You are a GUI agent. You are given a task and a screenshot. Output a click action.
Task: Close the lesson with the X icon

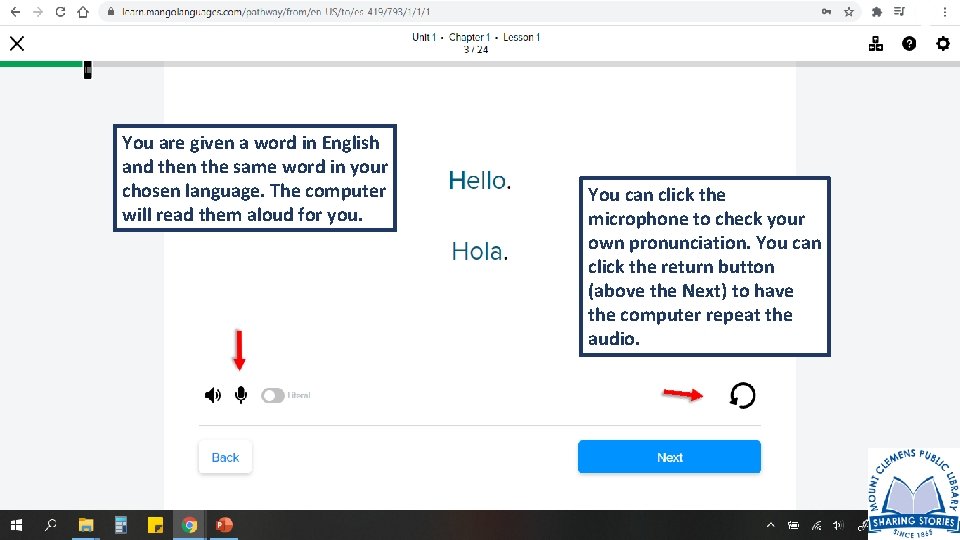[x=17, y=43]
